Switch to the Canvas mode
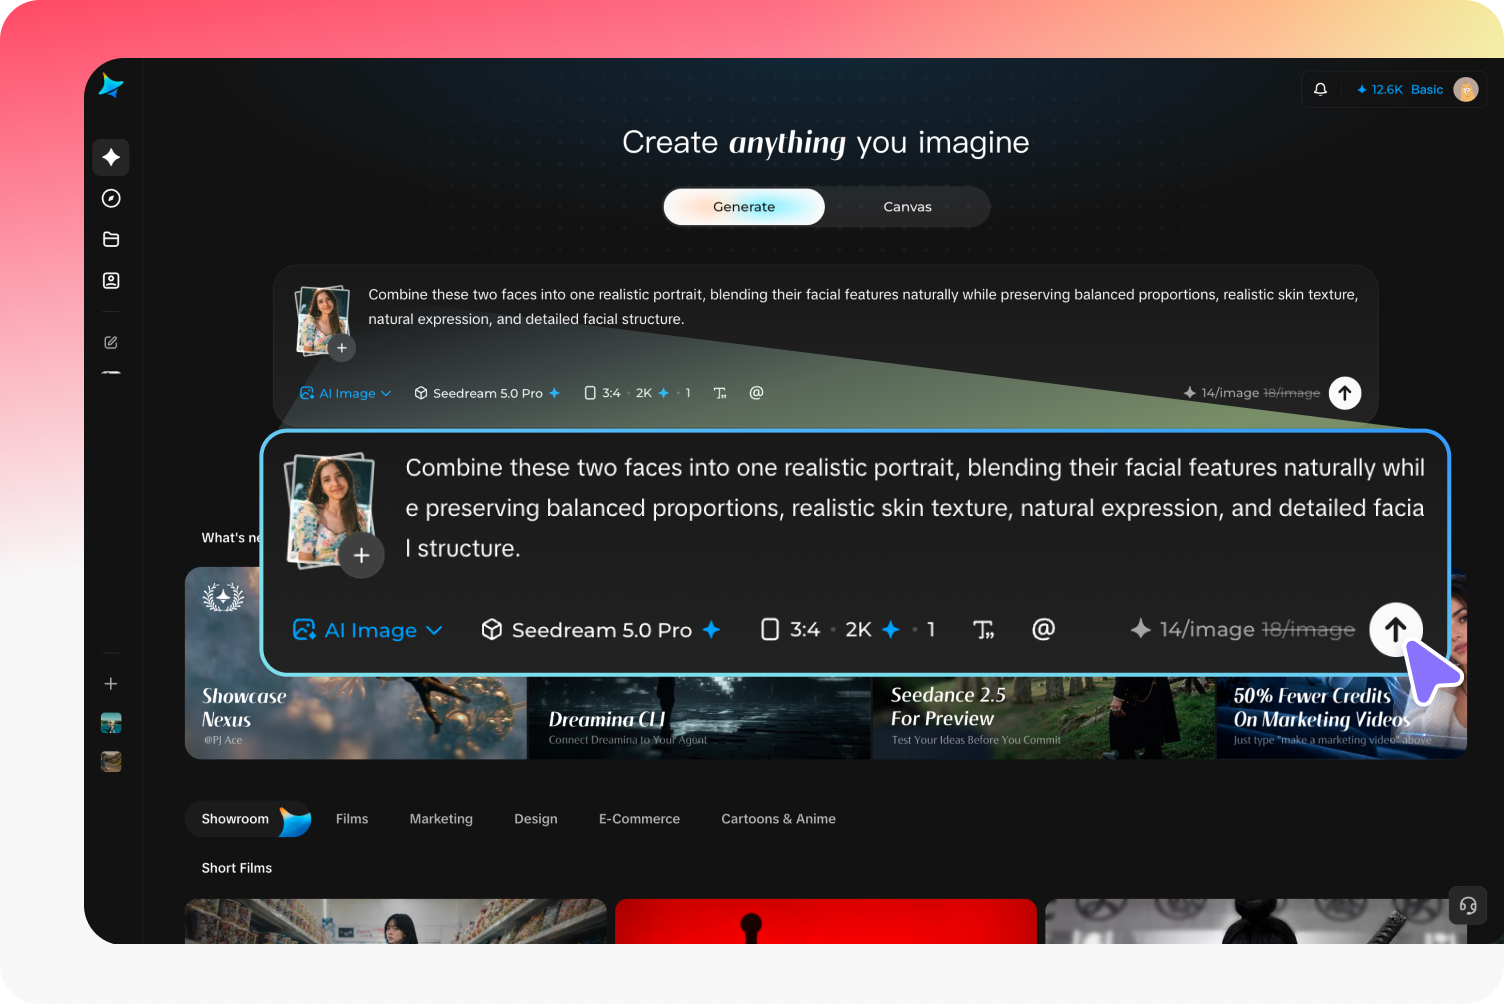 click(x=907, y=207)
